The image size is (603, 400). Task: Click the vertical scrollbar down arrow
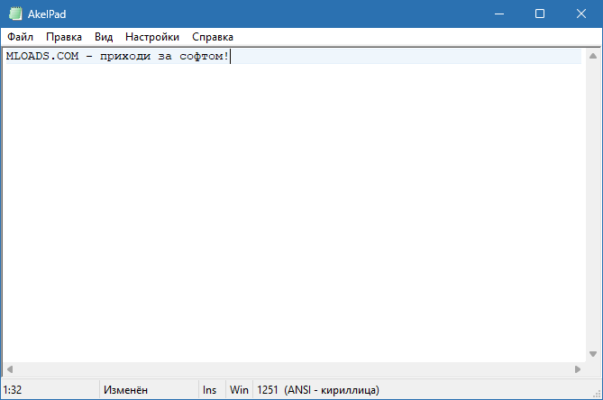pyautogui.click(x=593, y=354)
